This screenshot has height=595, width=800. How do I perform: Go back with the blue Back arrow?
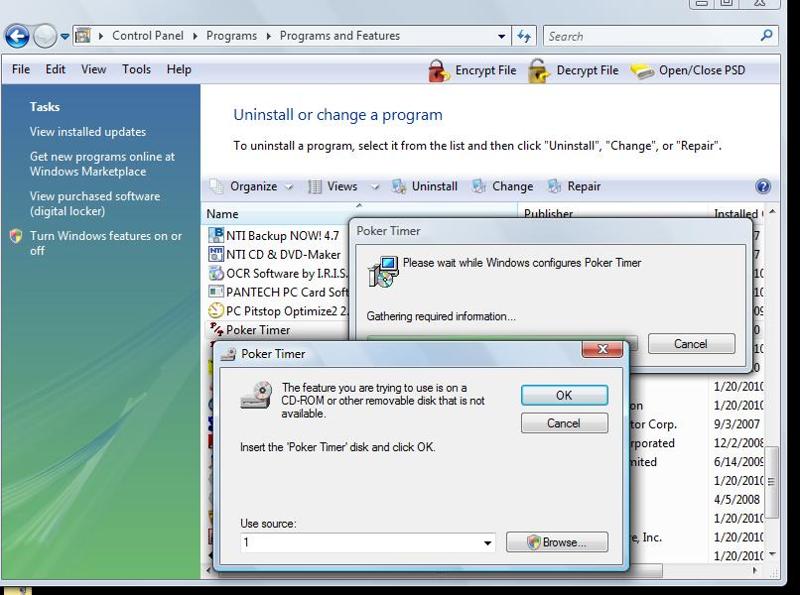[17, 36]
